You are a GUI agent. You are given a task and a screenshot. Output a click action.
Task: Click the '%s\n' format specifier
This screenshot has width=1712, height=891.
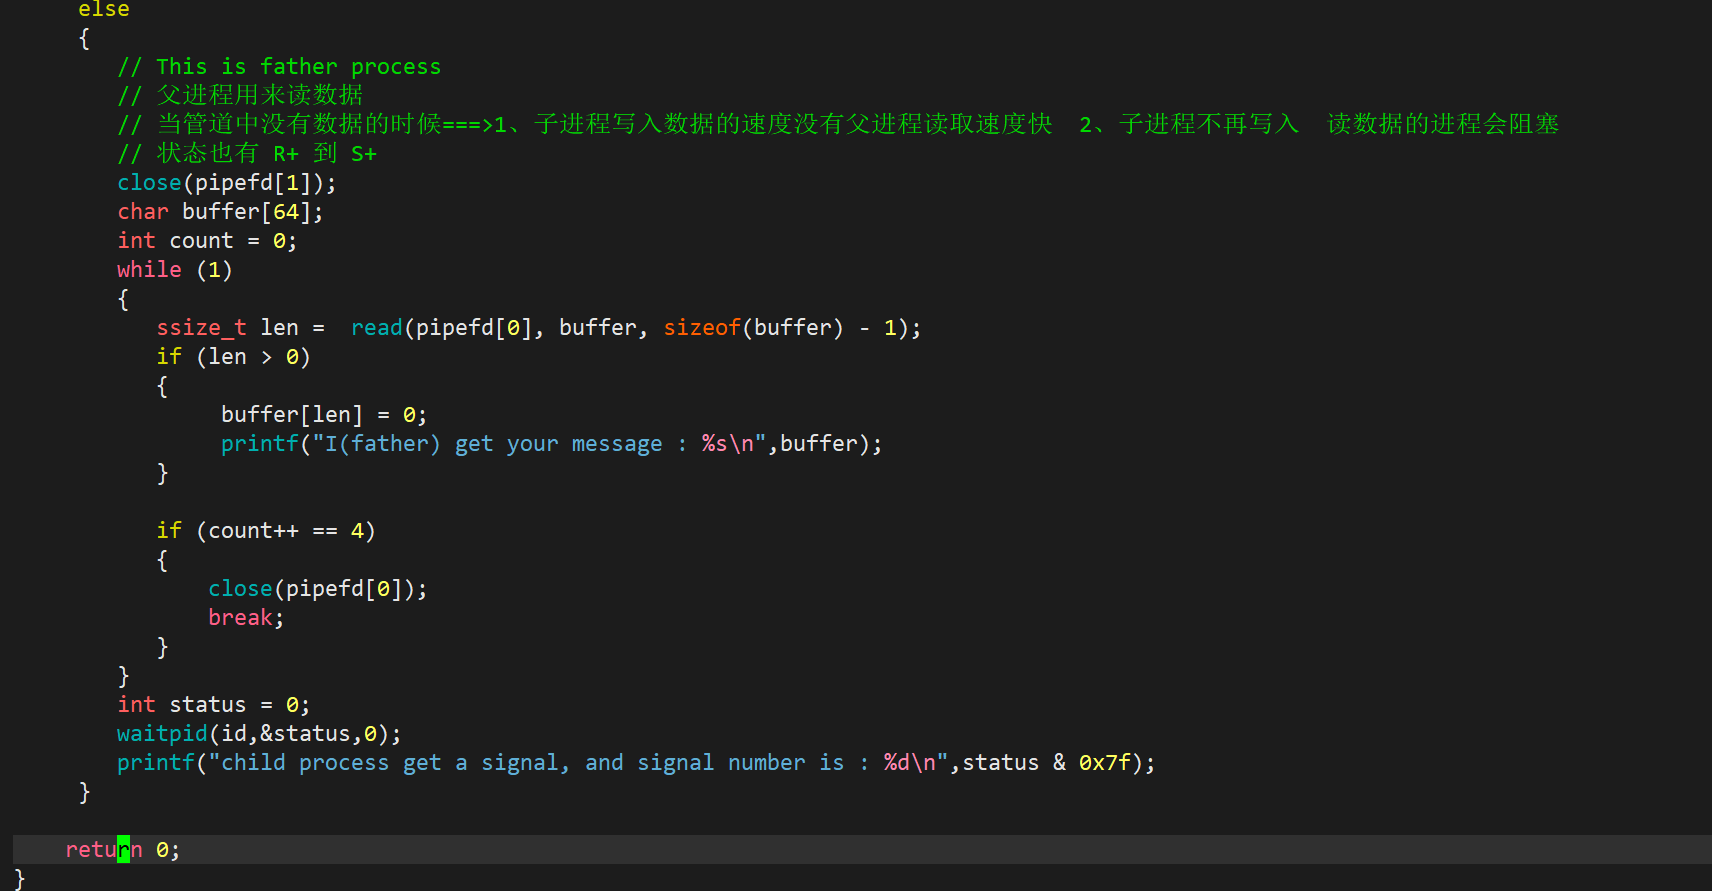(728, 444)
